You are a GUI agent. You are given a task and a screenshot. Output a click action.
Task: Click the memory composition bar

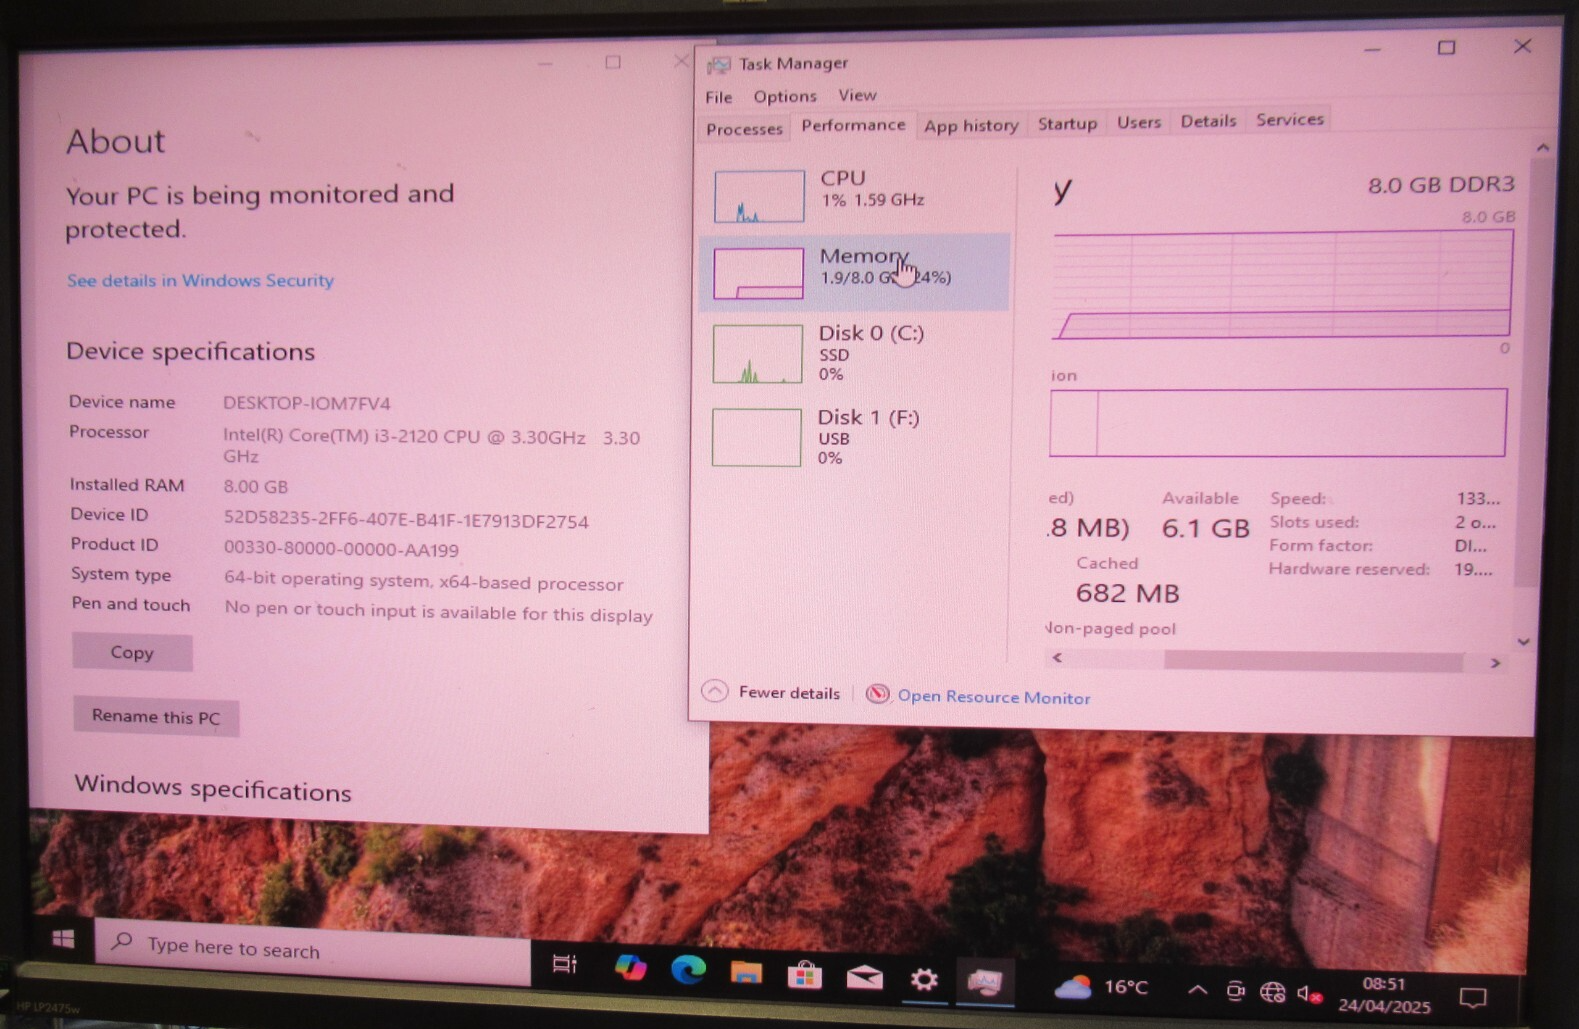[1278, 423]
